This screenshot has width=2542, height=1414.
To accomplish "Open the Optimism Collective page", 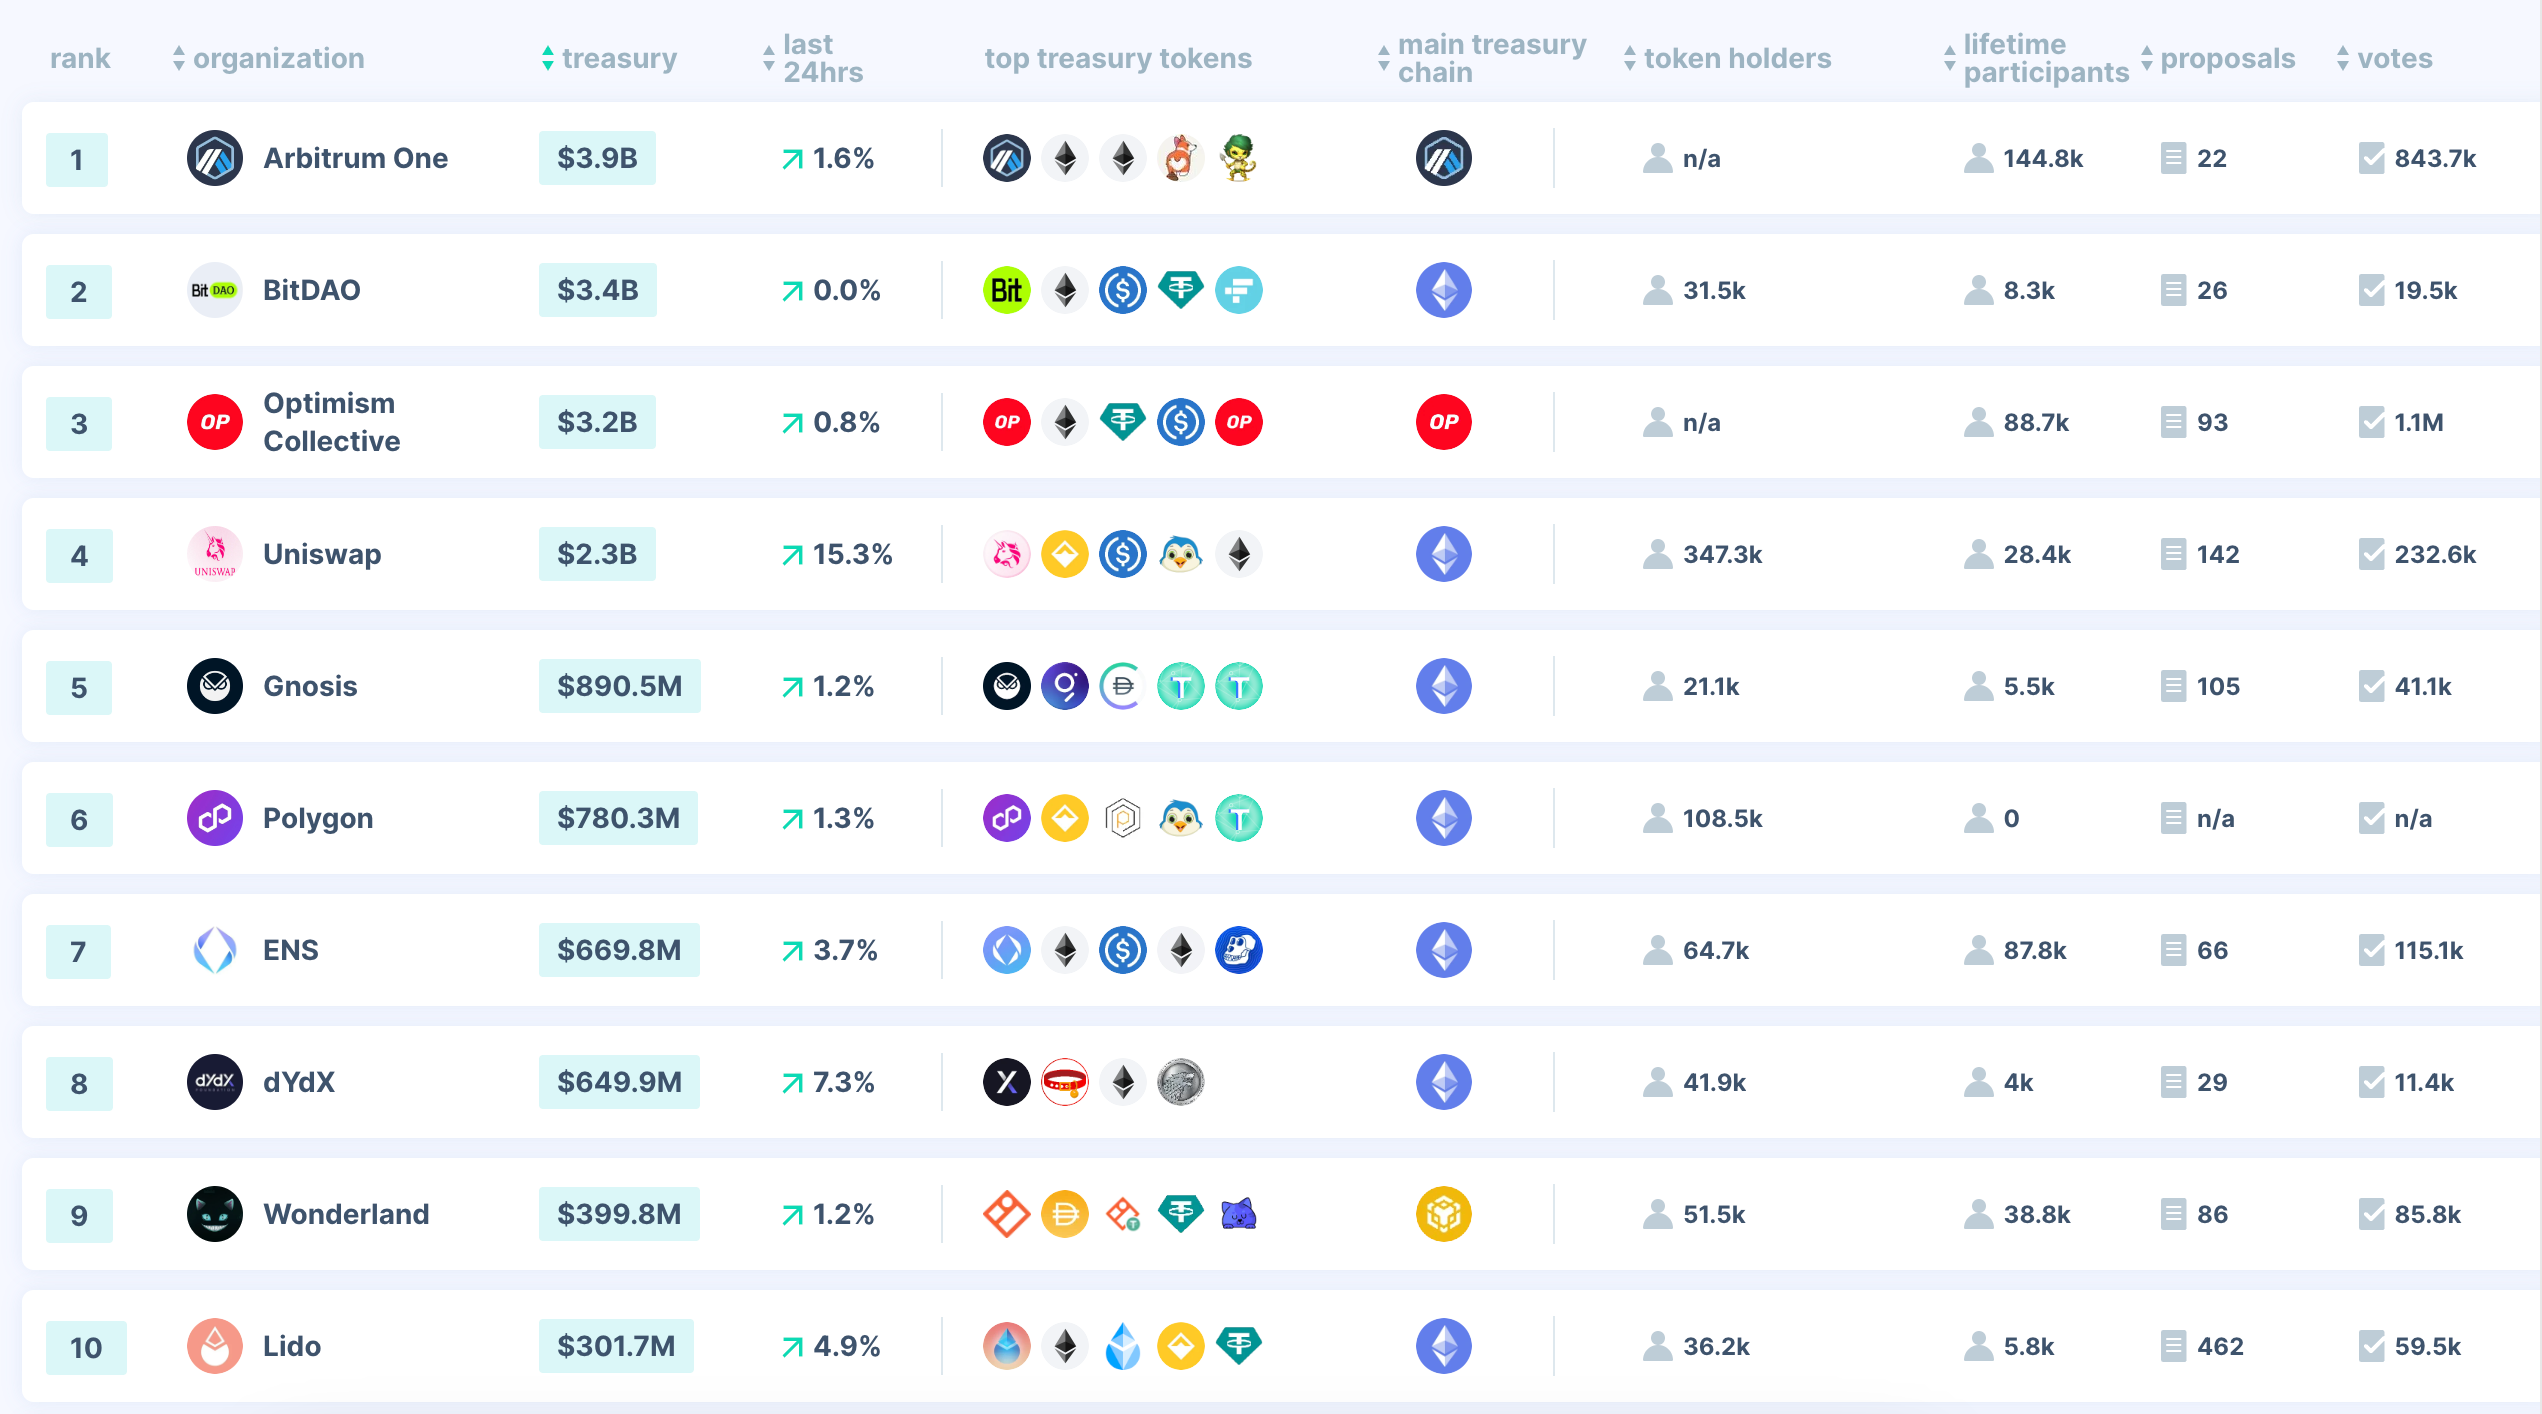I will tap(330, 422).
